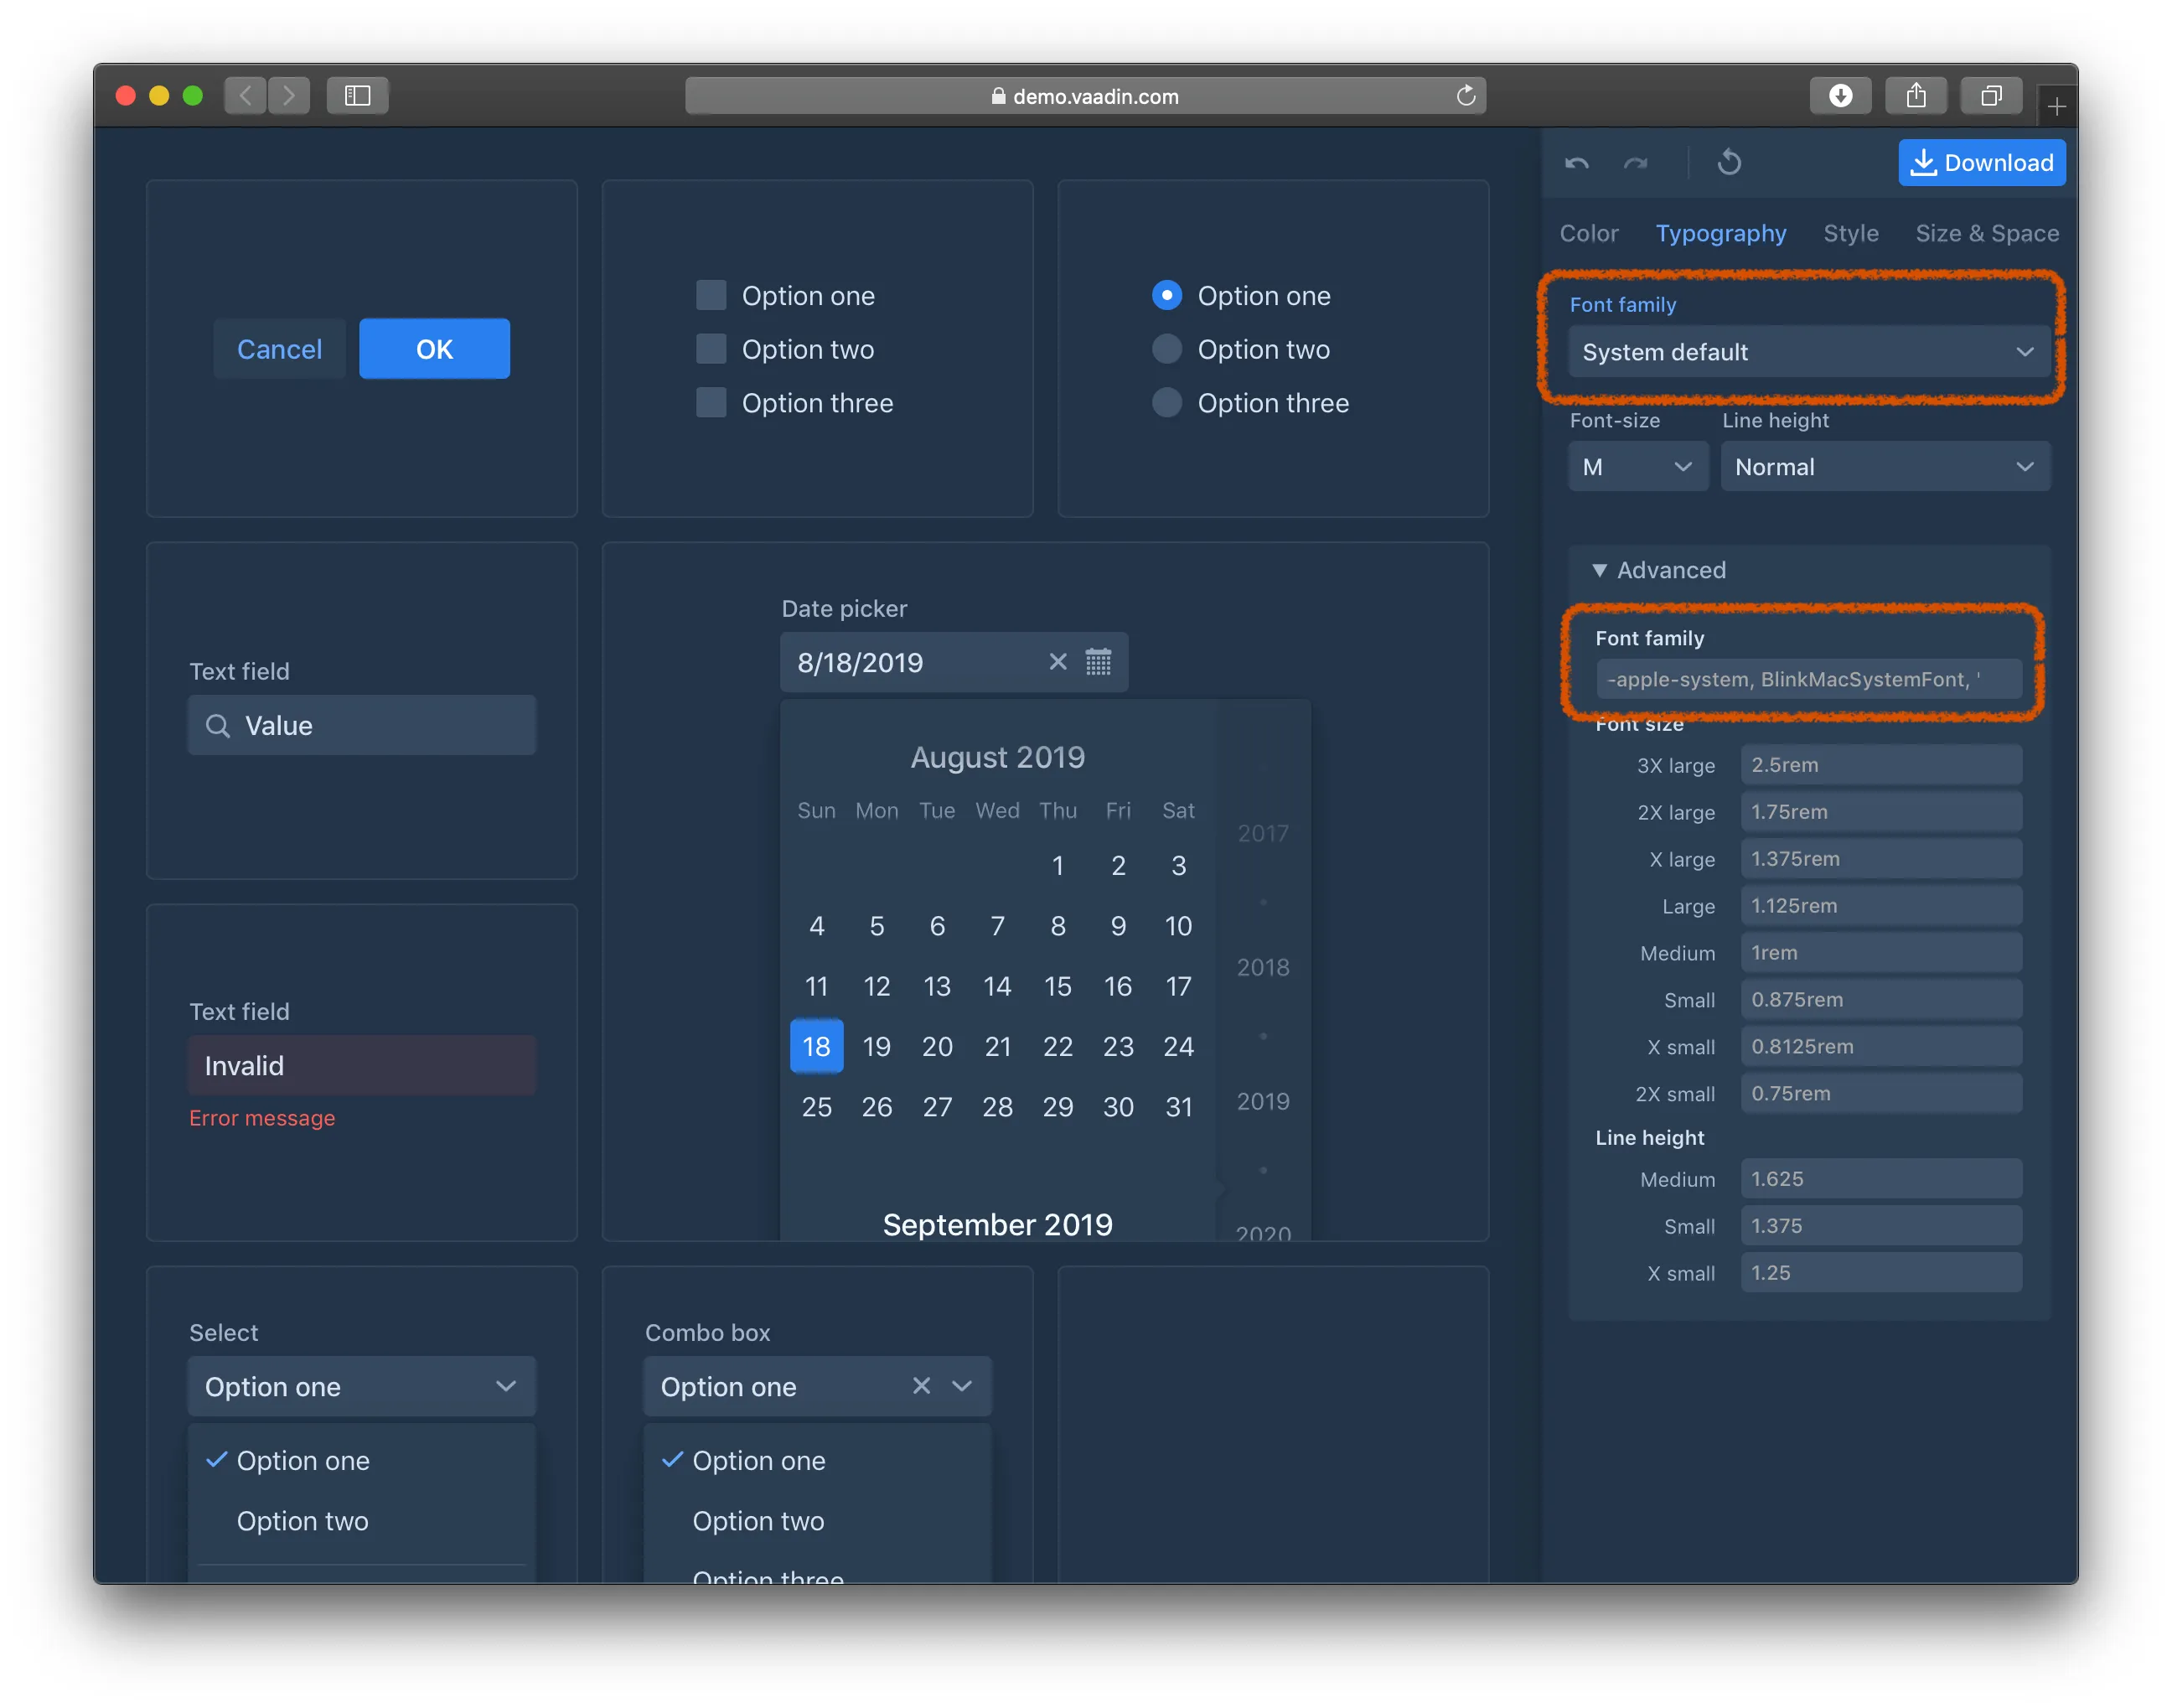Reload the page in address bar
Viewport: 2172px width, 1708px height.
[1465, 96]
